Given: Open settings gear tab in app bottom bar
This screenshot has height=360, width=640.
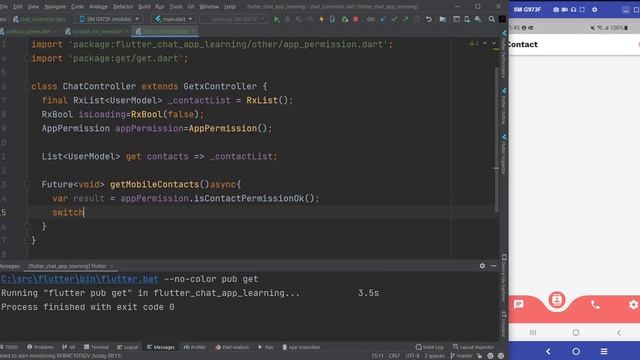Looking at the screenshot, I should click(633, 304).
